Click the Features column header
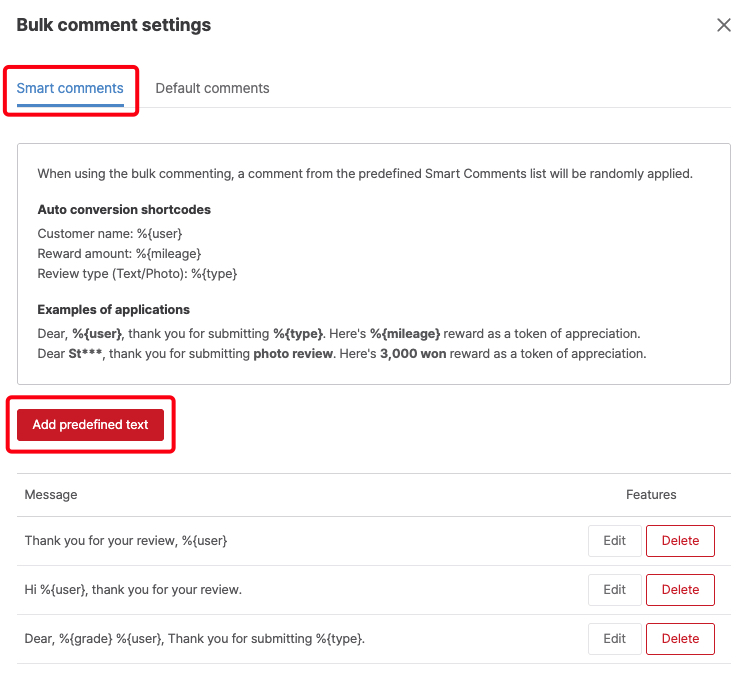Image resolution: width=747 pixels, height=676 pixels. 651,495
